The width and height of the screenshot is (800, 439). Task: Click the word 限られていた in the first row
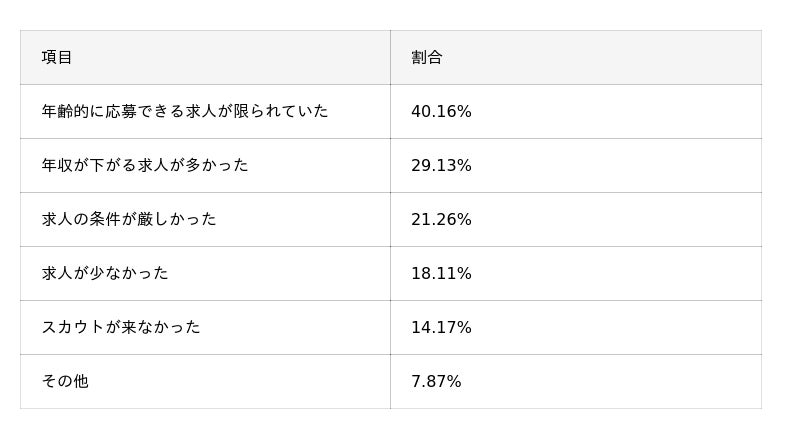point(280,112)
